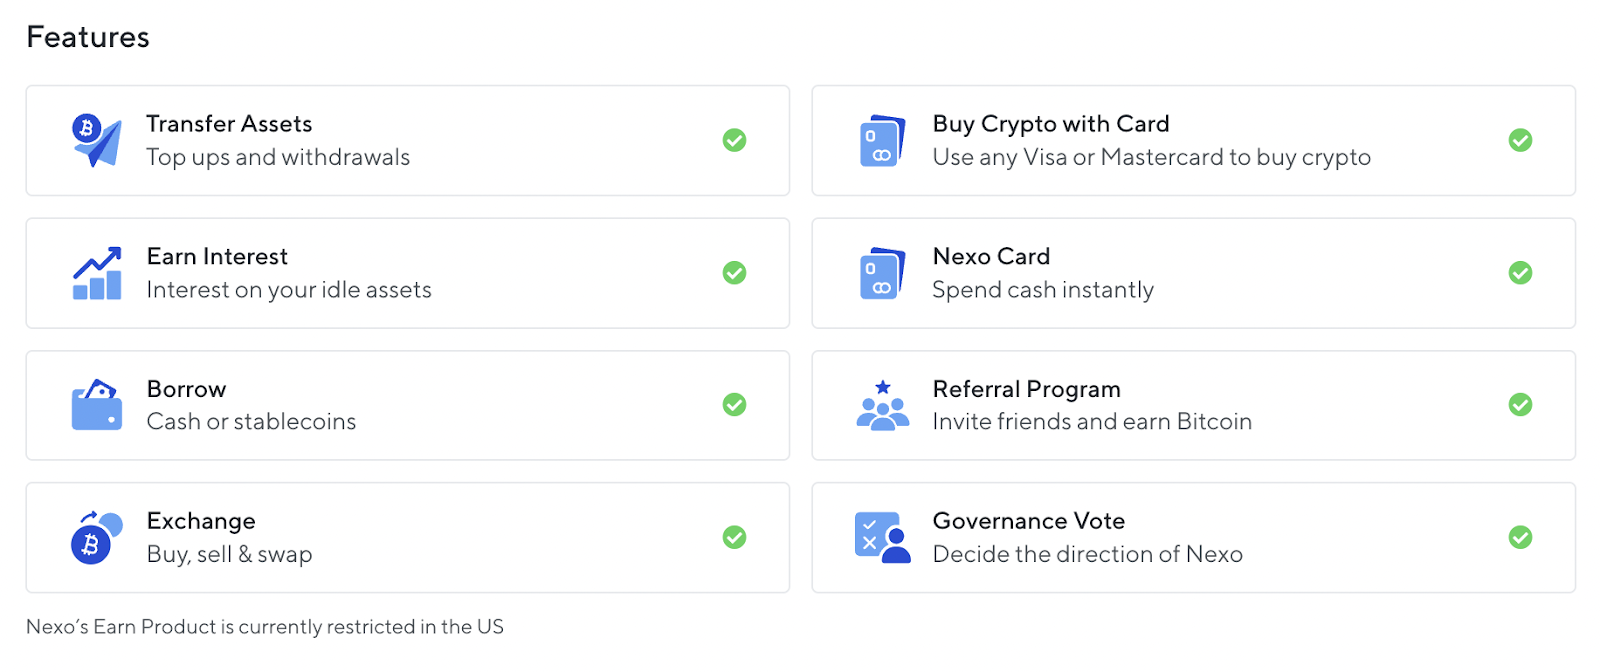Click the Earn Interest chart icon
The height and width of the screenshot is (672, 1600).
[x=97, y=273]
